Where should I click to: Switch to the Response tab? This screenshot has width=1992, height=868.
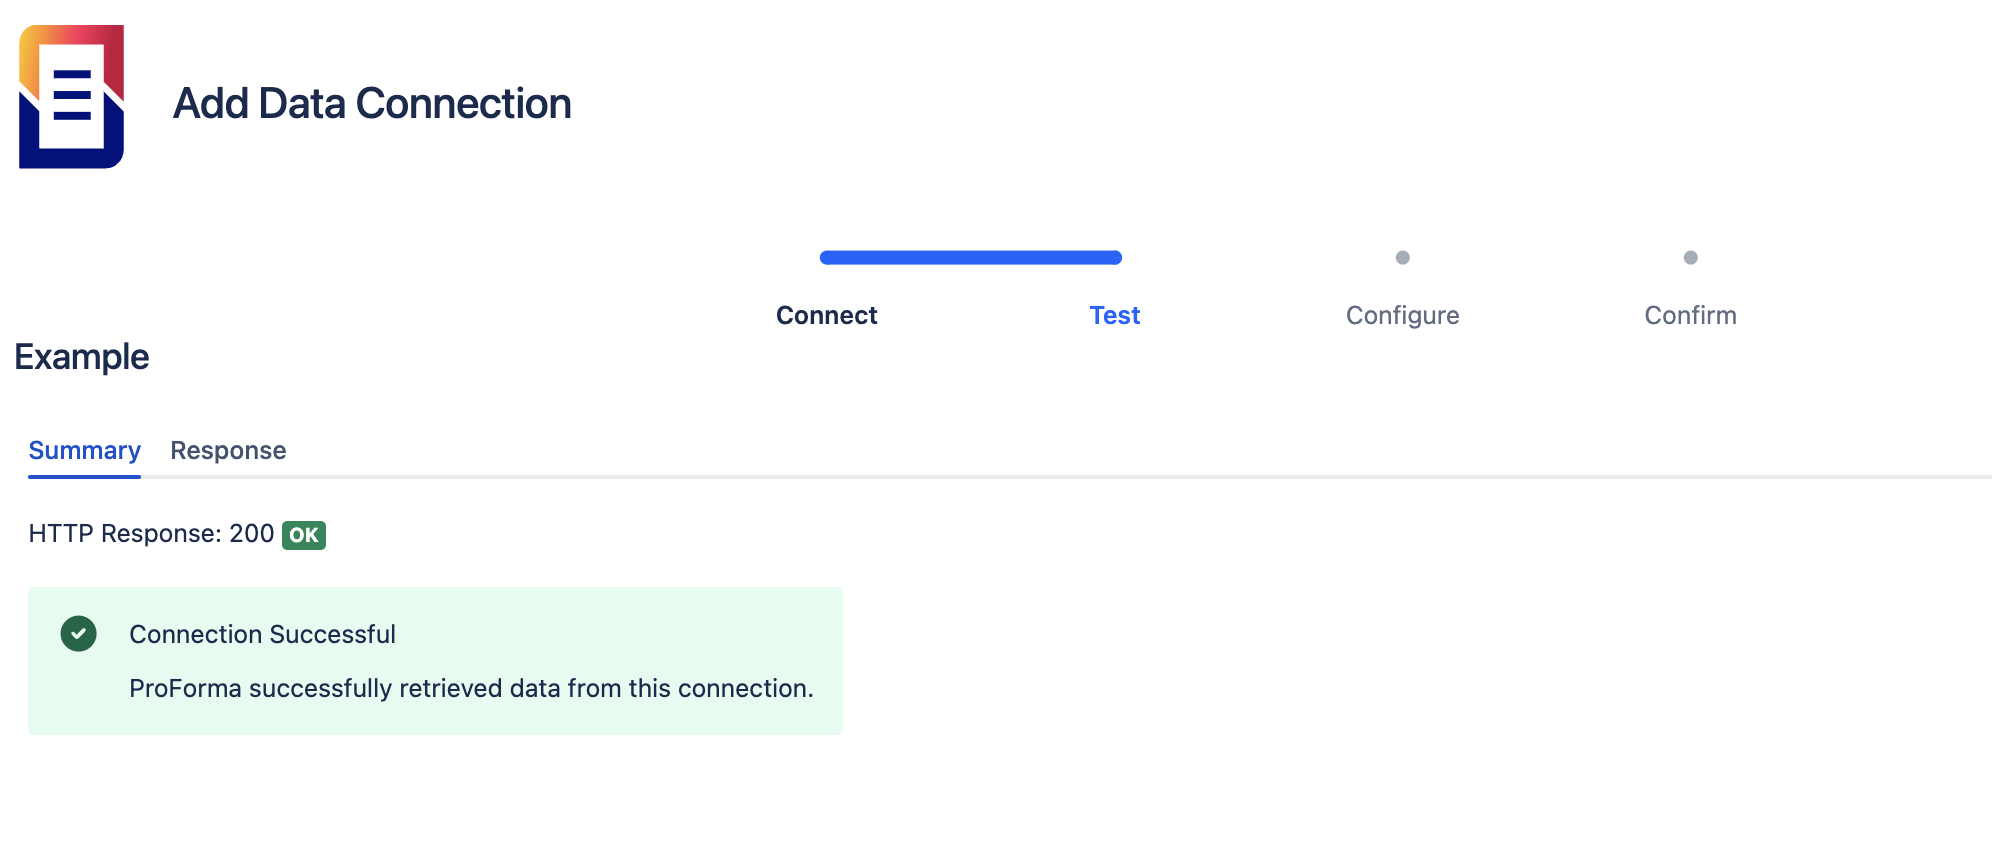coord(228,450)
